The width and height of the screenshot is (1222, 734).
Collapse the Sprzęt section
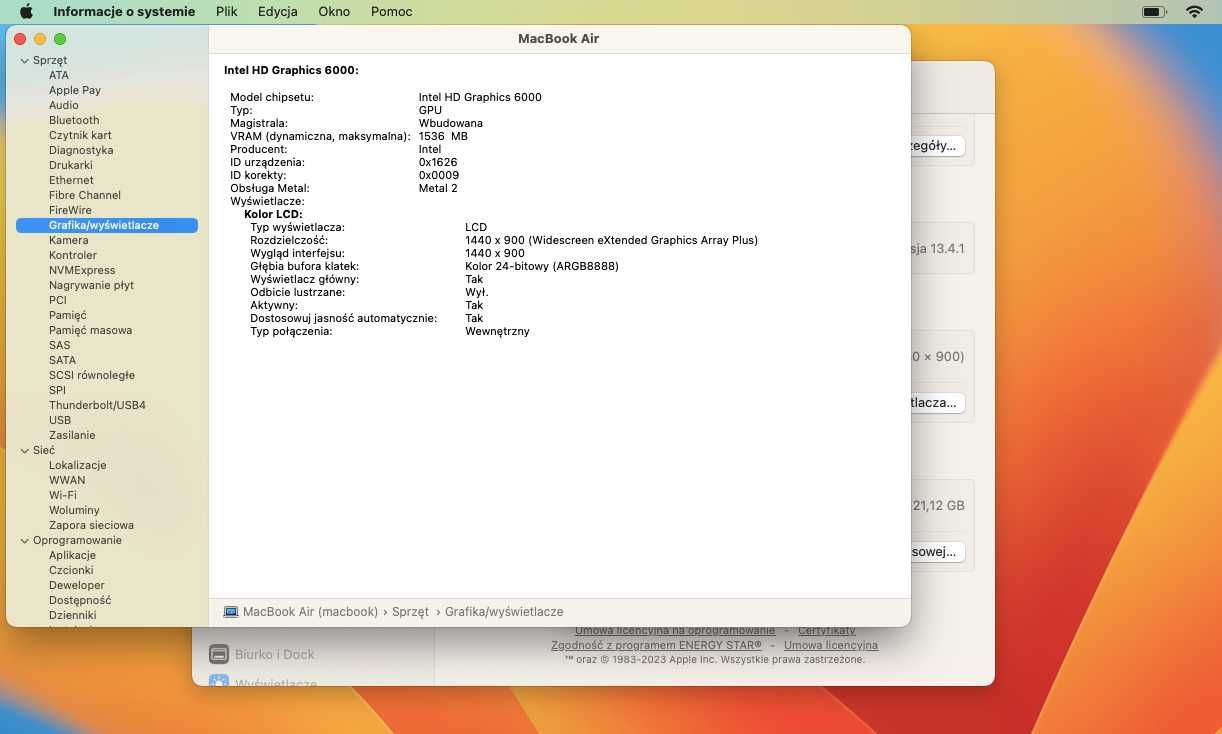(x=24, y=60)
